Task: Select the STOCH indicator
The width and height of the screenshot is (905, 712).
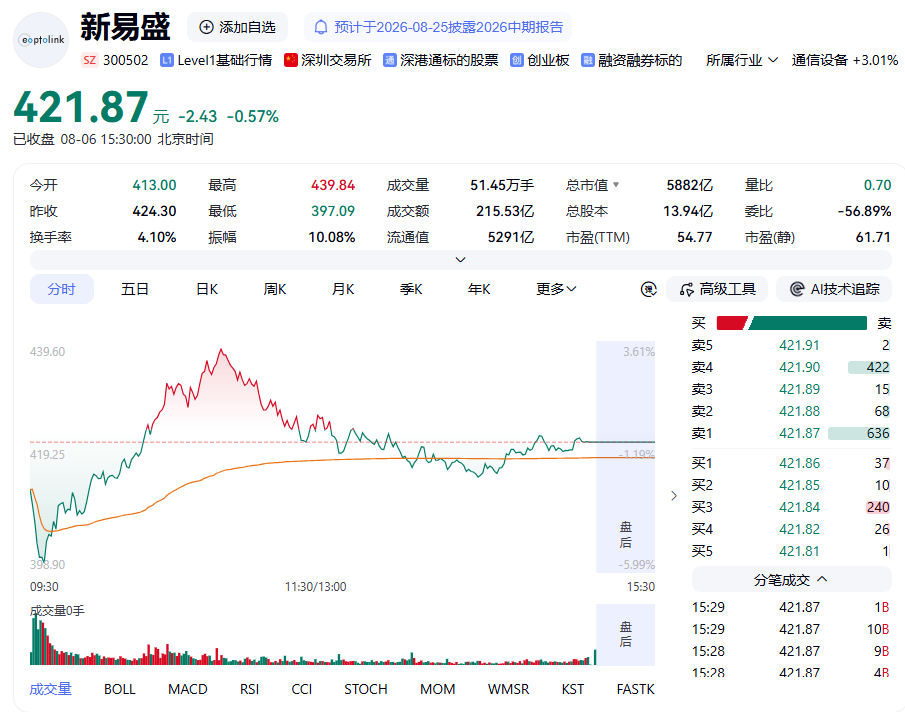Action: click(x=365, y=689)
